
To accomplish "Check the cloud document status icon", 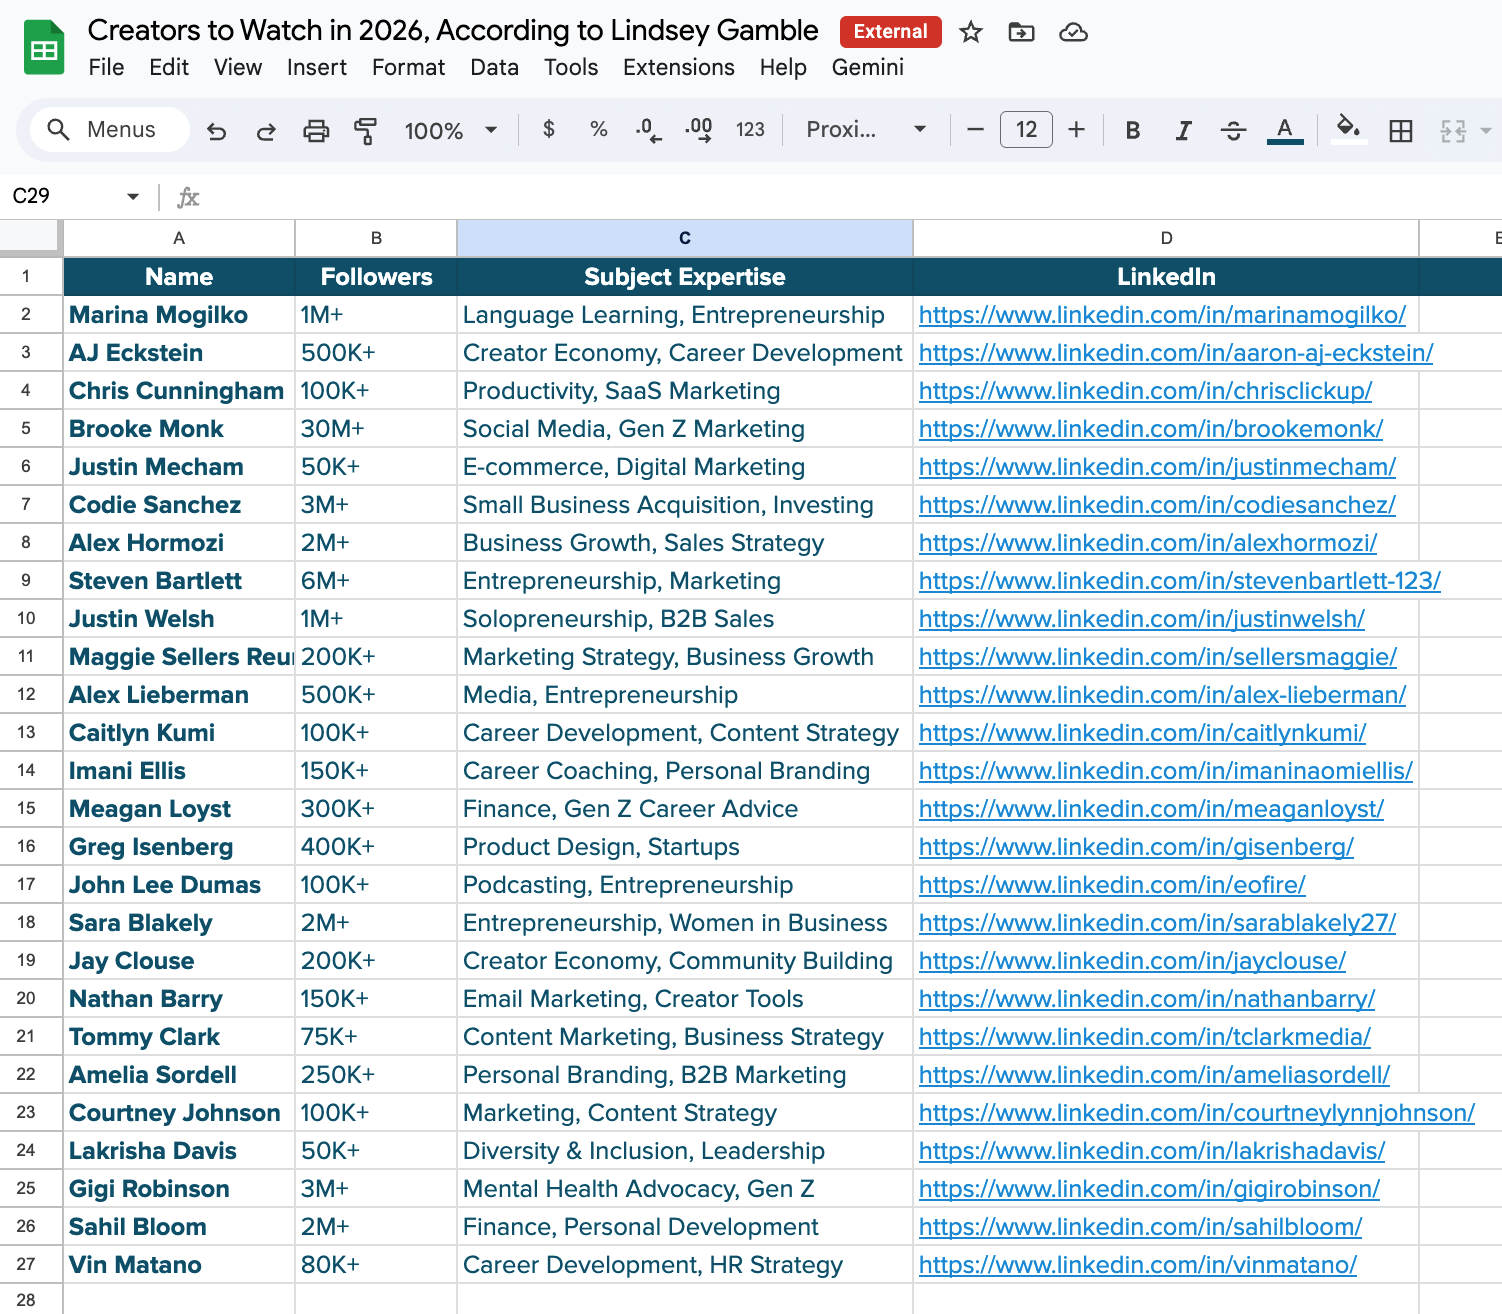I will coord(1073,33).
